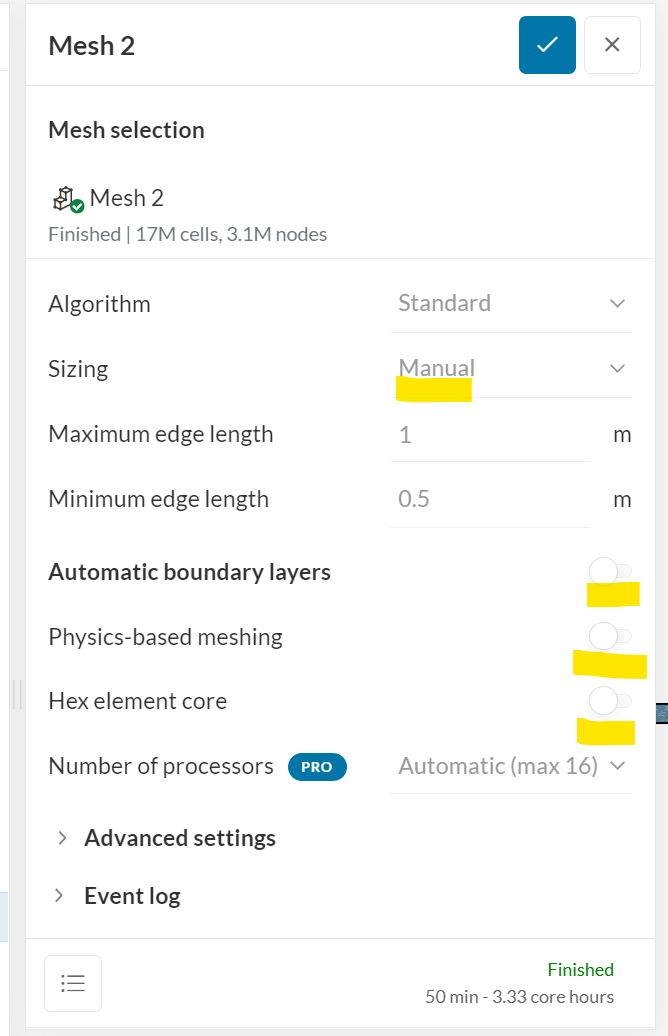Screen dimensions: 668x1036
Task: Turn on Hex element core
Action: click(x=610, y=700)
